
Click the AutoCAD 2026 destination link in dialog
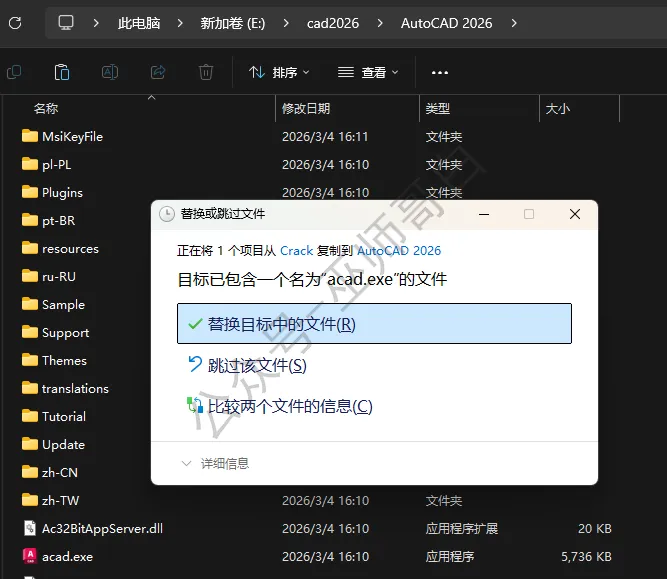[399, 251]
